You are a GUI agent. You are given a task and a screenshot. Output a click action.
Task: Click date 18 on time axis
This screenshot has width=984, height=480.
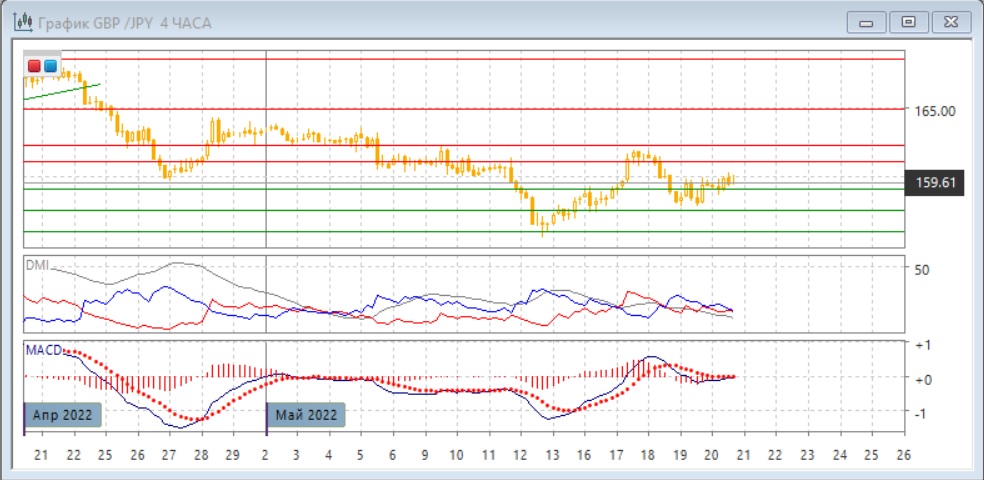[648, 455]
